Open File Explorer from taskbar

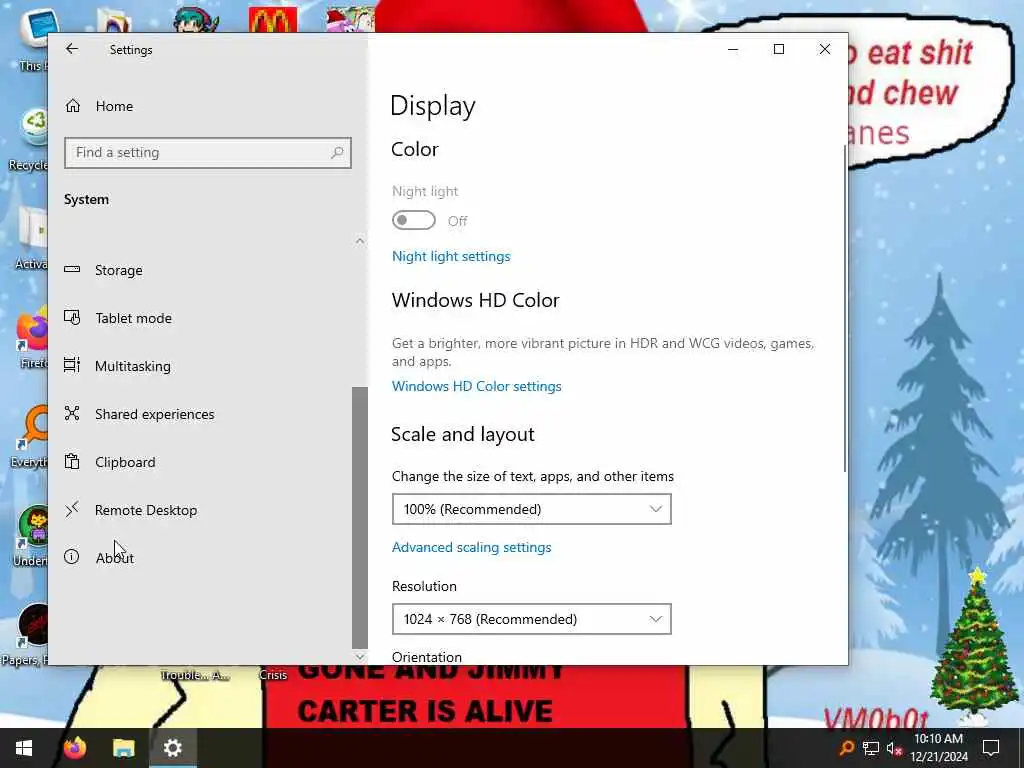[123, 748]
